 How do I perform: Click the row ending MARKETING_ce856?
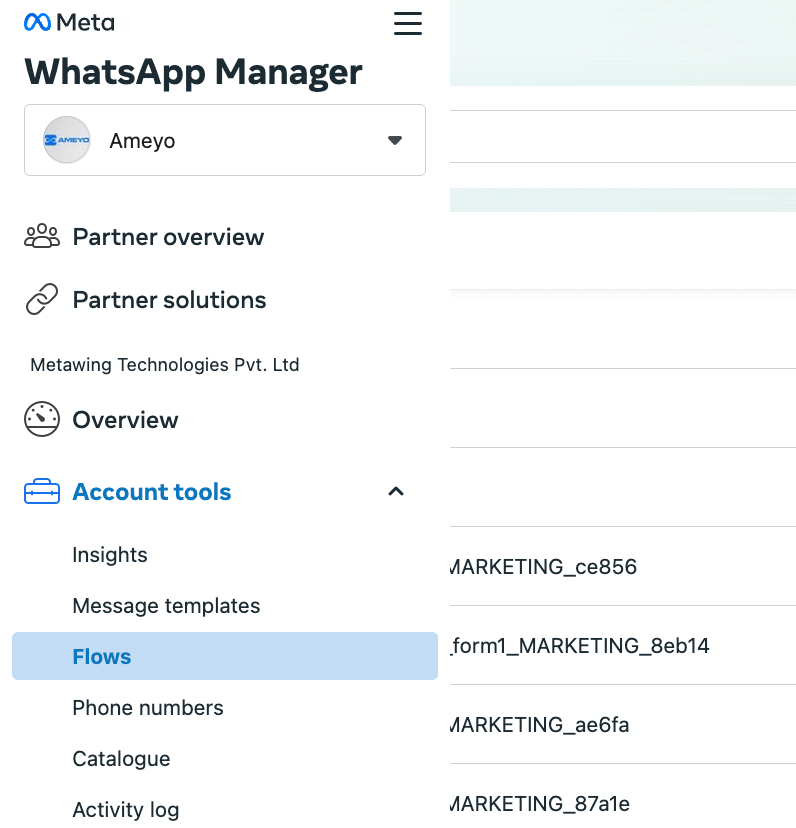tap(623, 566)
